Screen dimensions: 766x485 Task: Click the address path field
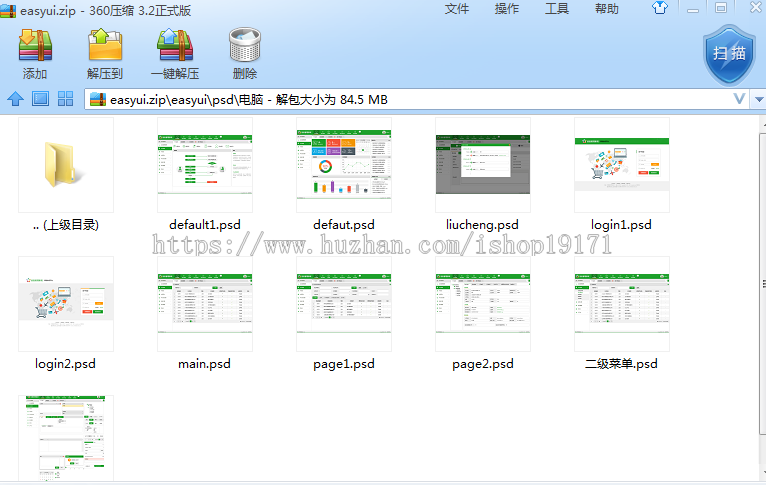418,99
